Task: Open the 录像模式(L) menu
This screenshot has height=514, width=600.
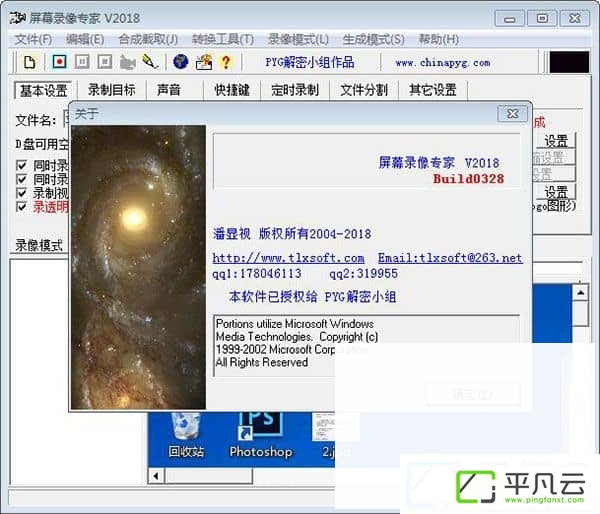Action: (298, 39)
